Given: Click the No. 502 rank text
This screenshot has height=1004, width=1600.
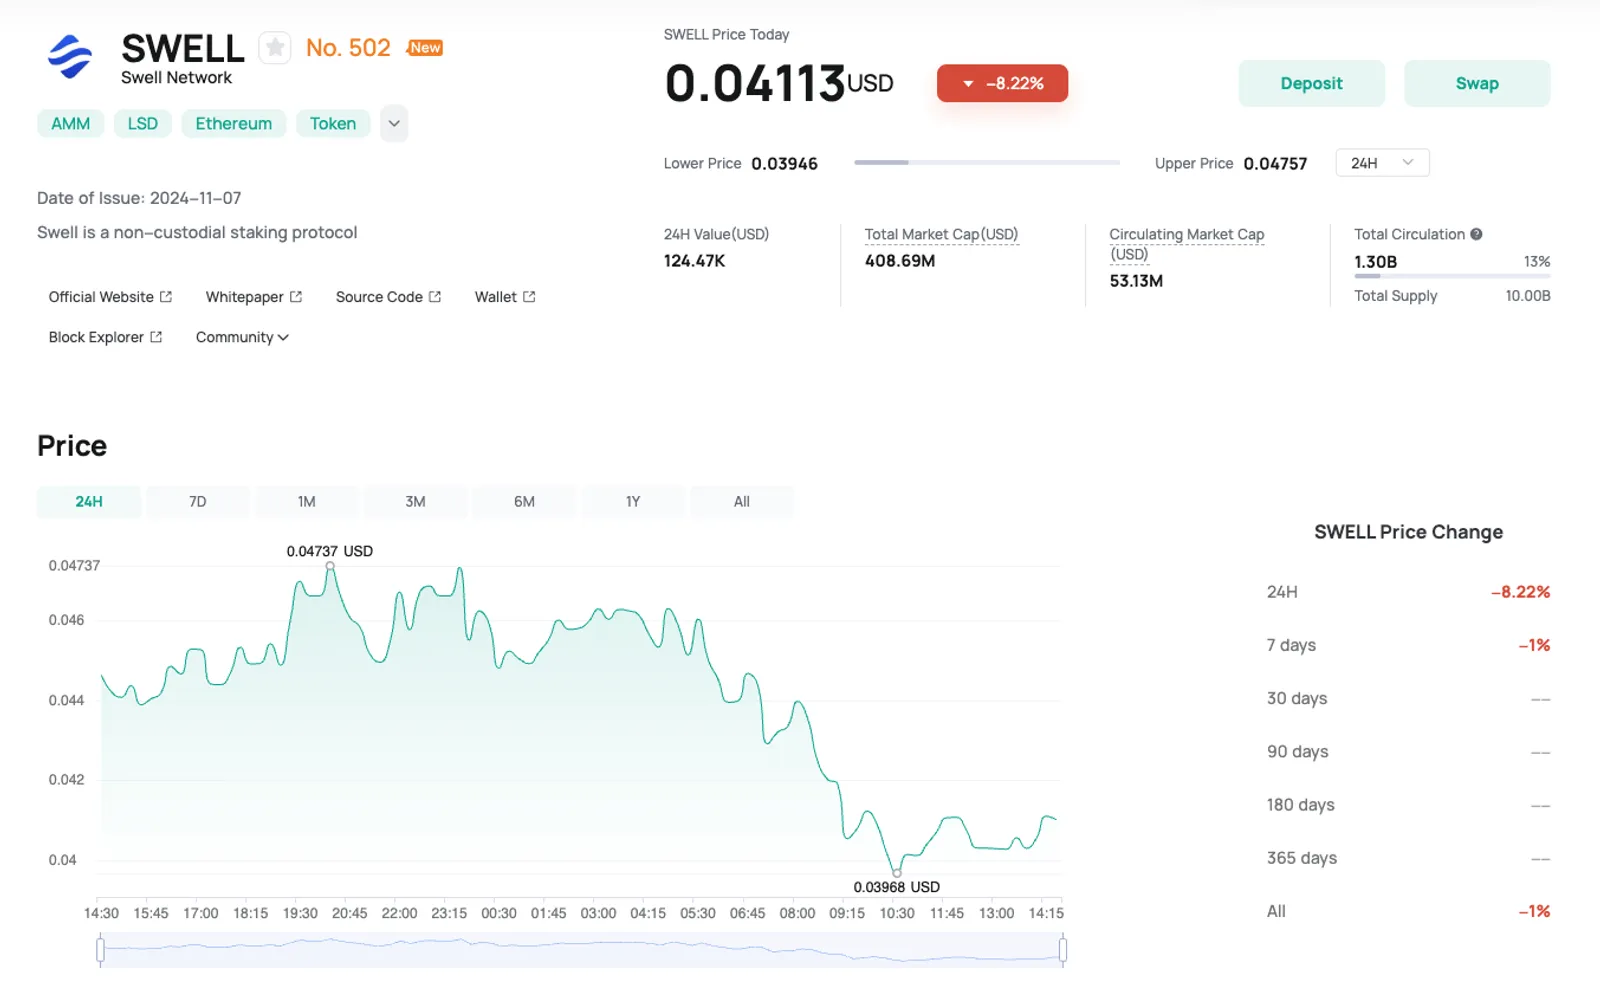Looking at the screenshot, I should [348, 48].
